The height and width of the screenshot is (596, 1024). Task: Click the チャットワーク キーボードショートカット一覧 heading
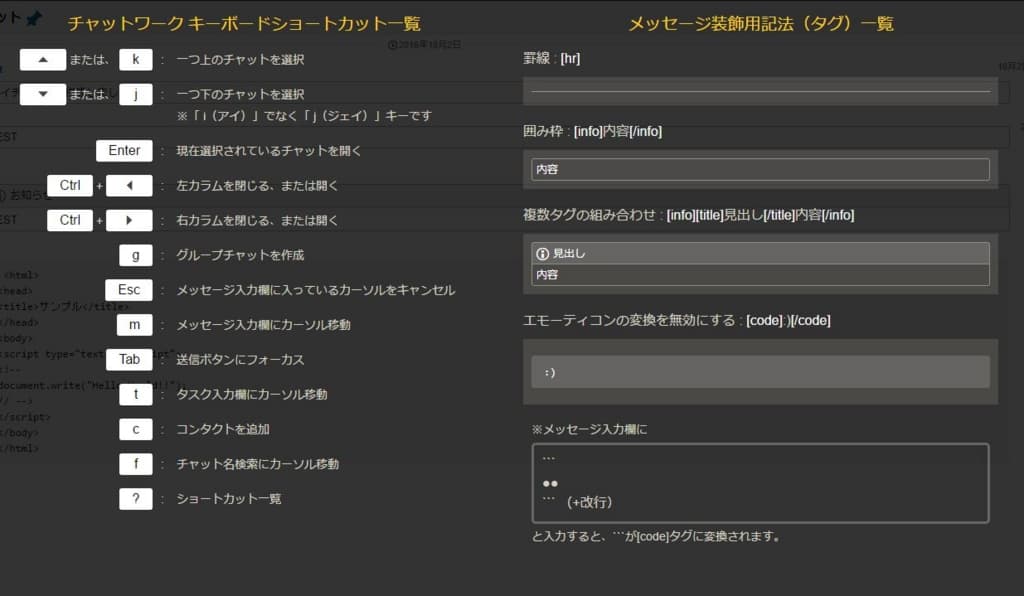(x=244, y=24)
